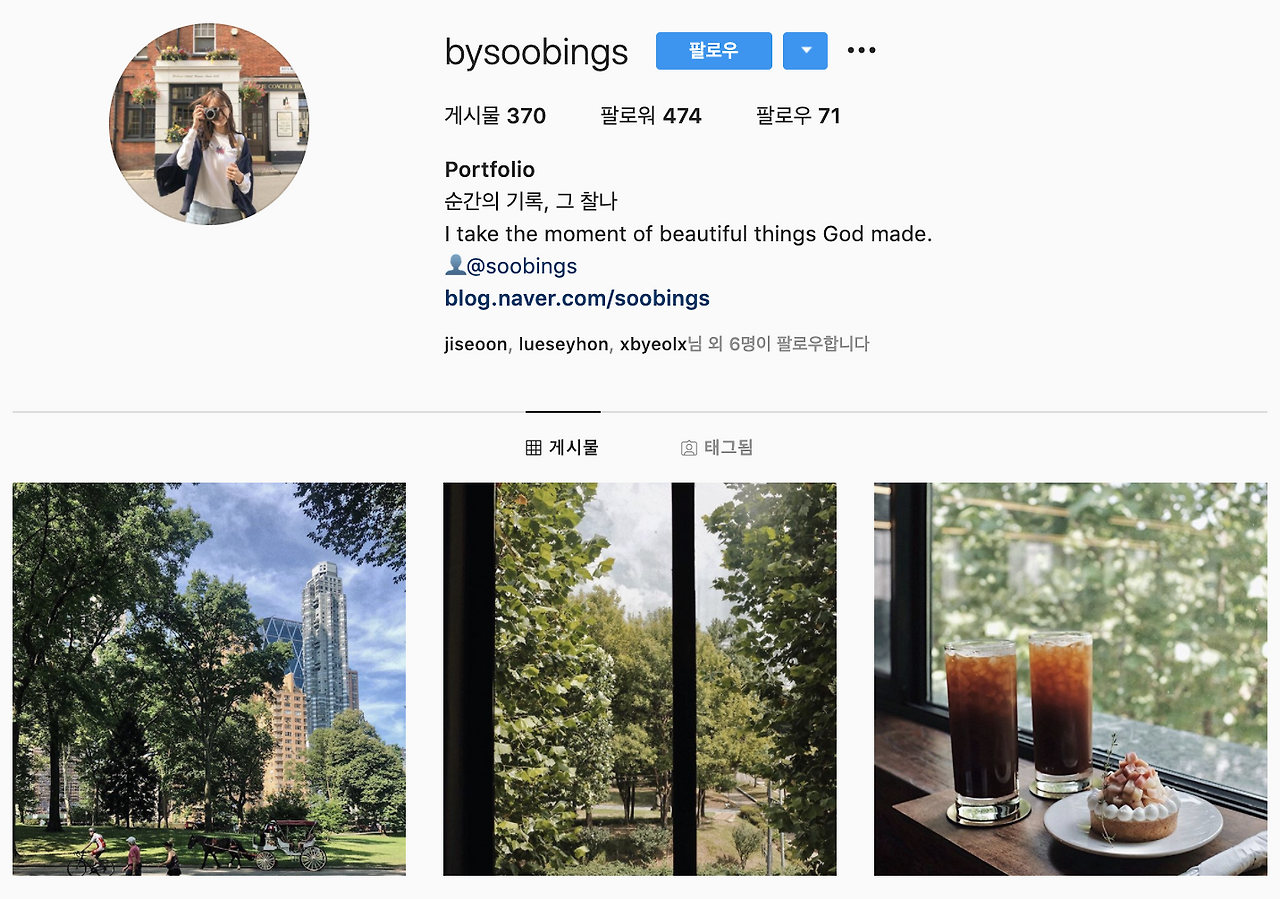Open the blog.naver.com/soobings link
The width and height of the screenshot is (1280, 899).
[577, 298]
